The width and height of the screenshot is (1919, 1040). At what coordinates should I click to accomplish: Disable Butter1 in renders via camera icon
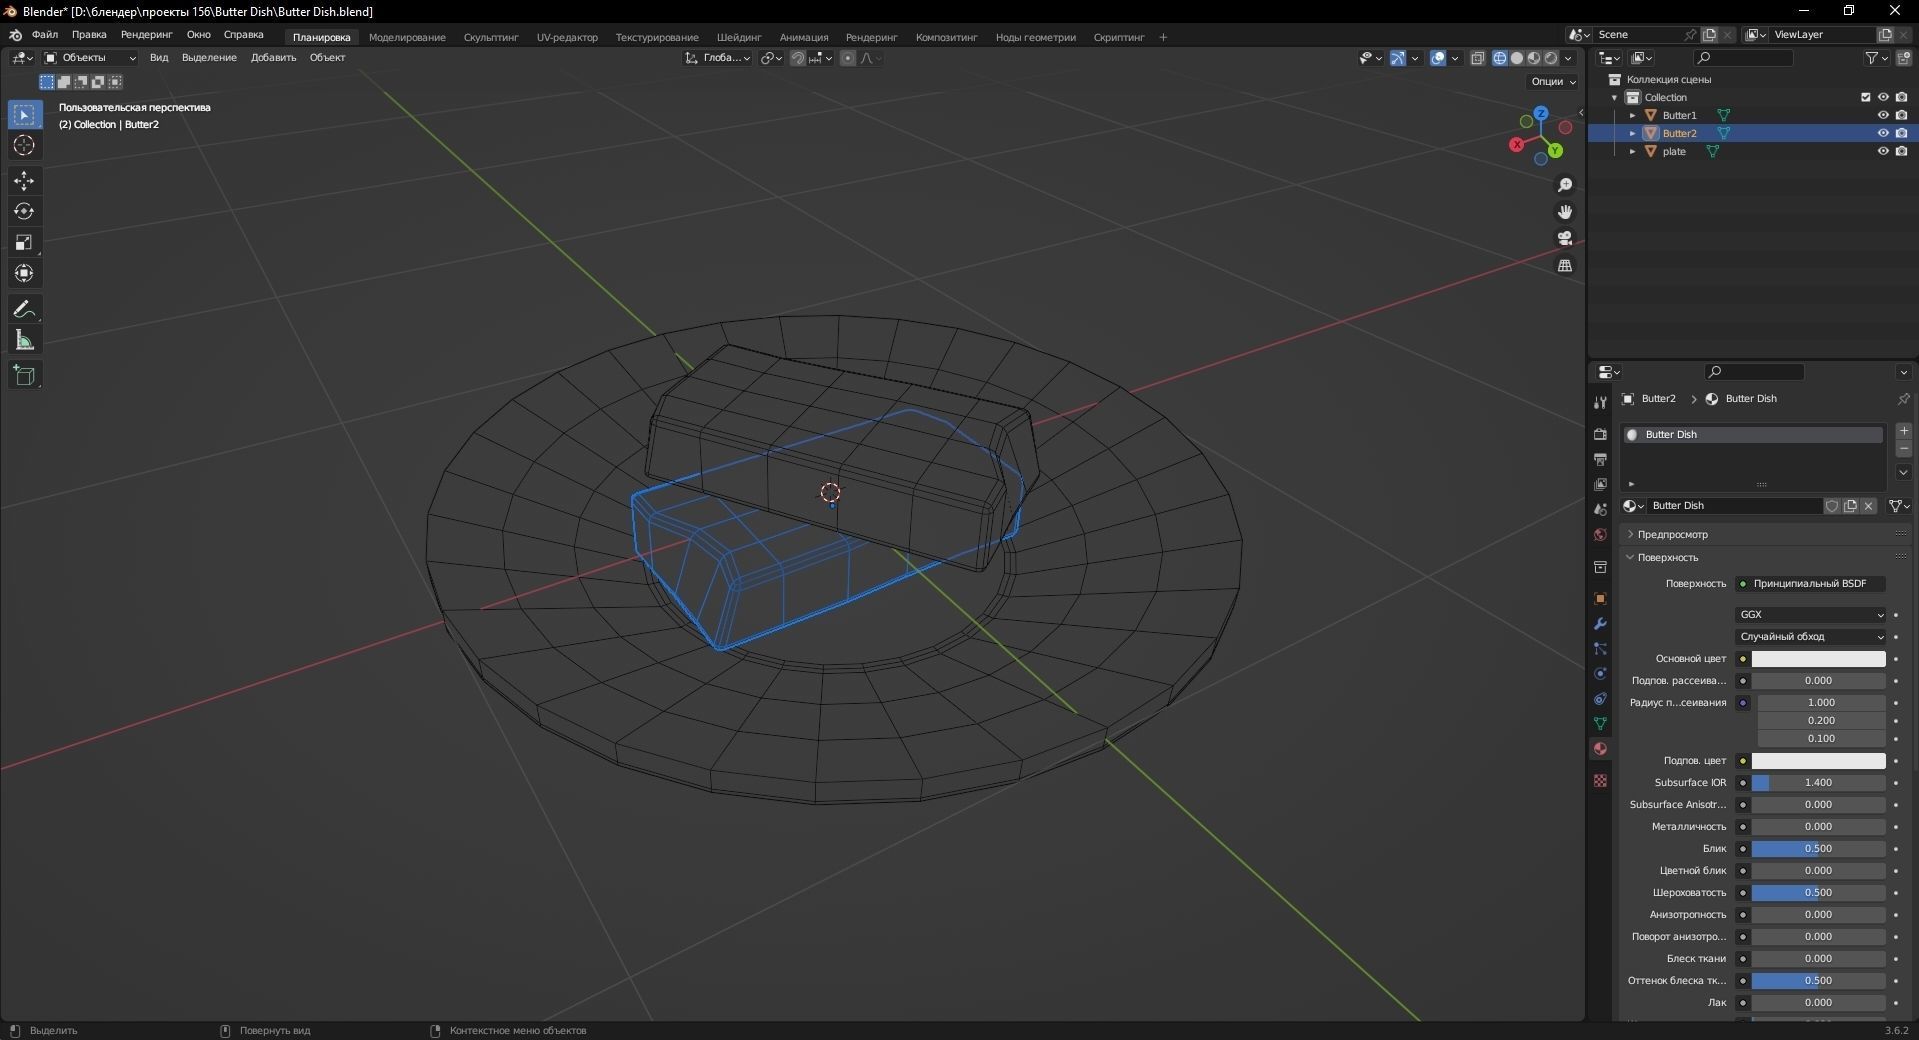point(1901,115)
